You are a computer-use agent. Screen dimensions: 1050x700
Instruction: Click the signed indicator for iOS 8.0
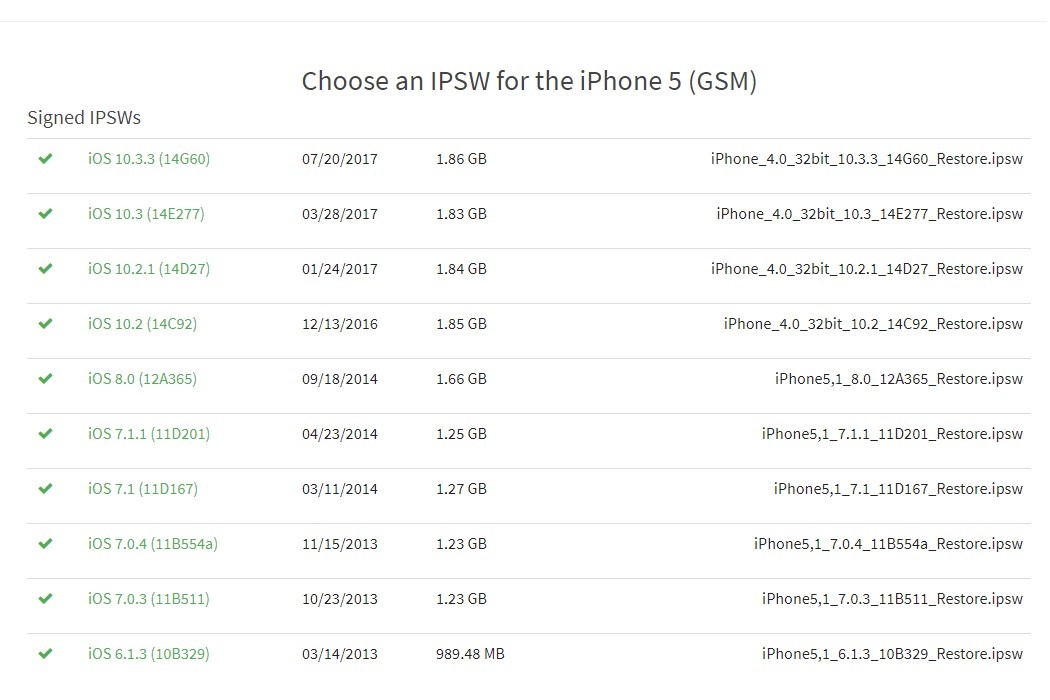click(x=45, y=378)
